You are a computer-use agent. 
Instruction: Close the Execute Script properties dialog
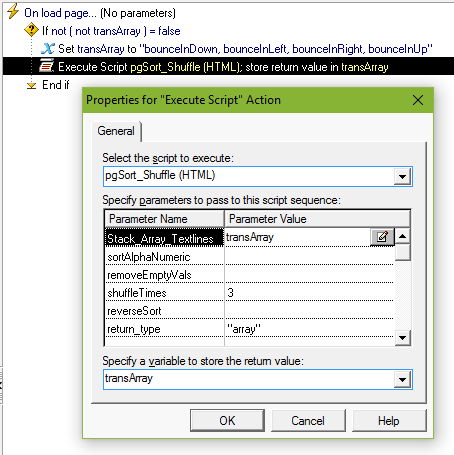point(418,100)
